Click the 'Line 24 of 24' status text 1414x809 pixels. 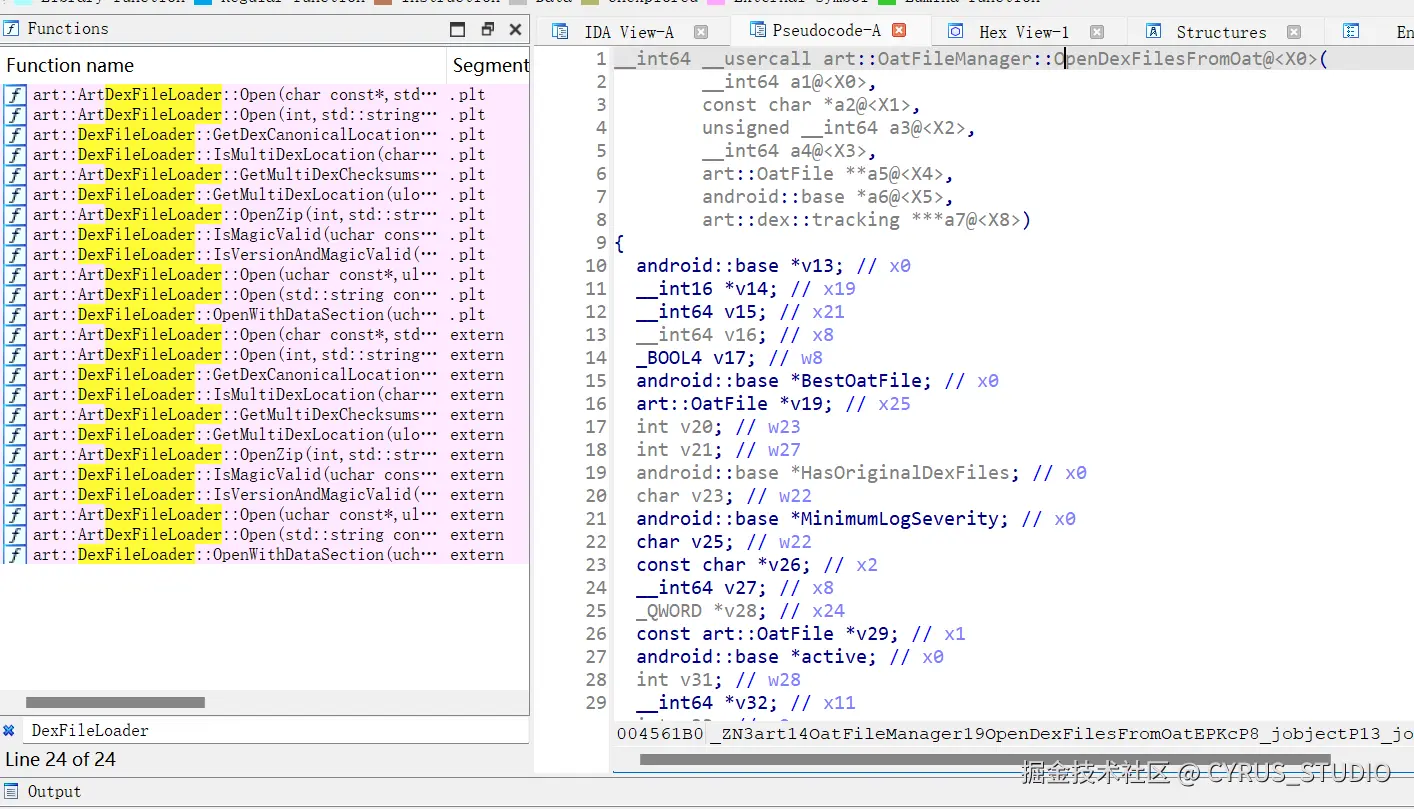coord(61,760)
